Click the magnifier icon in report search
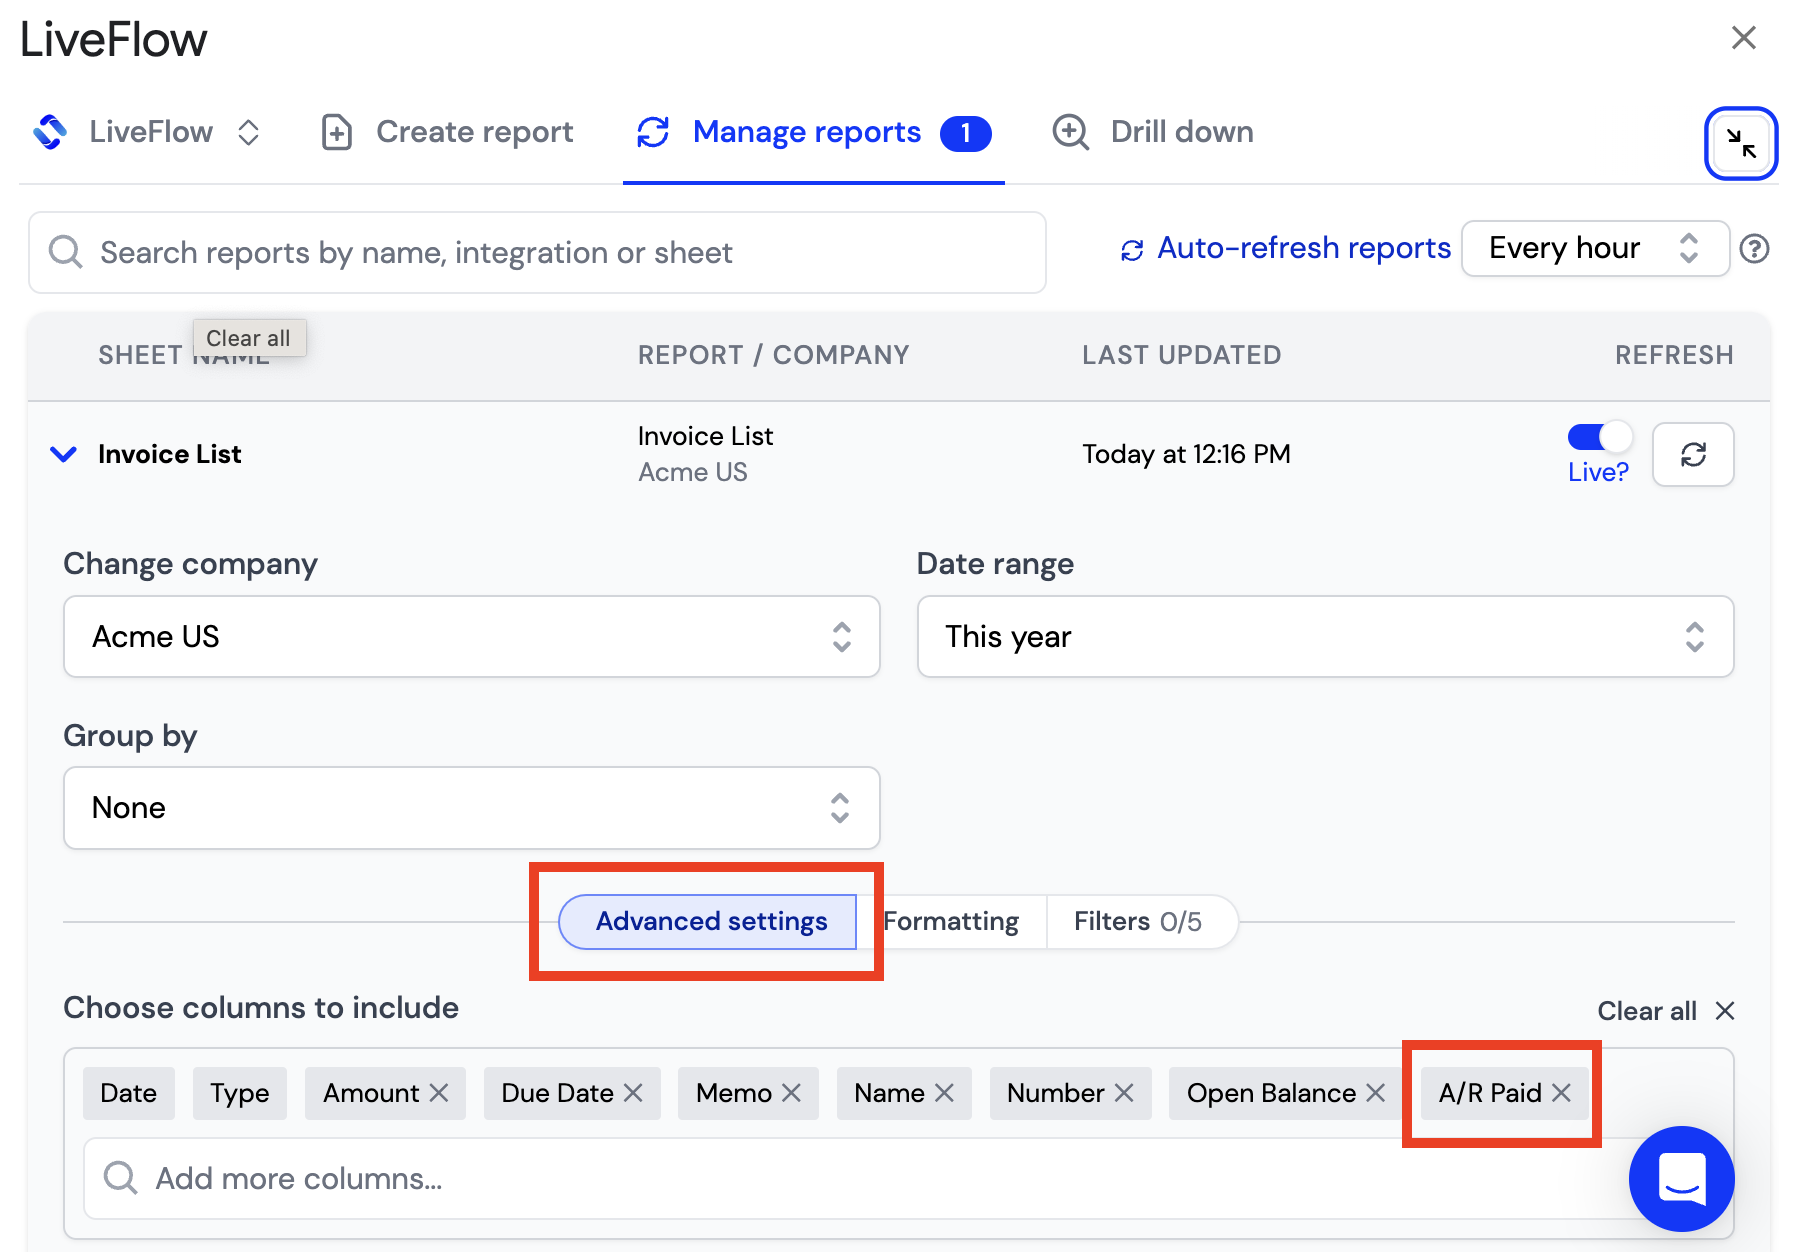1794x1252 pixels. pyautogui.click(x=66, y=252)
